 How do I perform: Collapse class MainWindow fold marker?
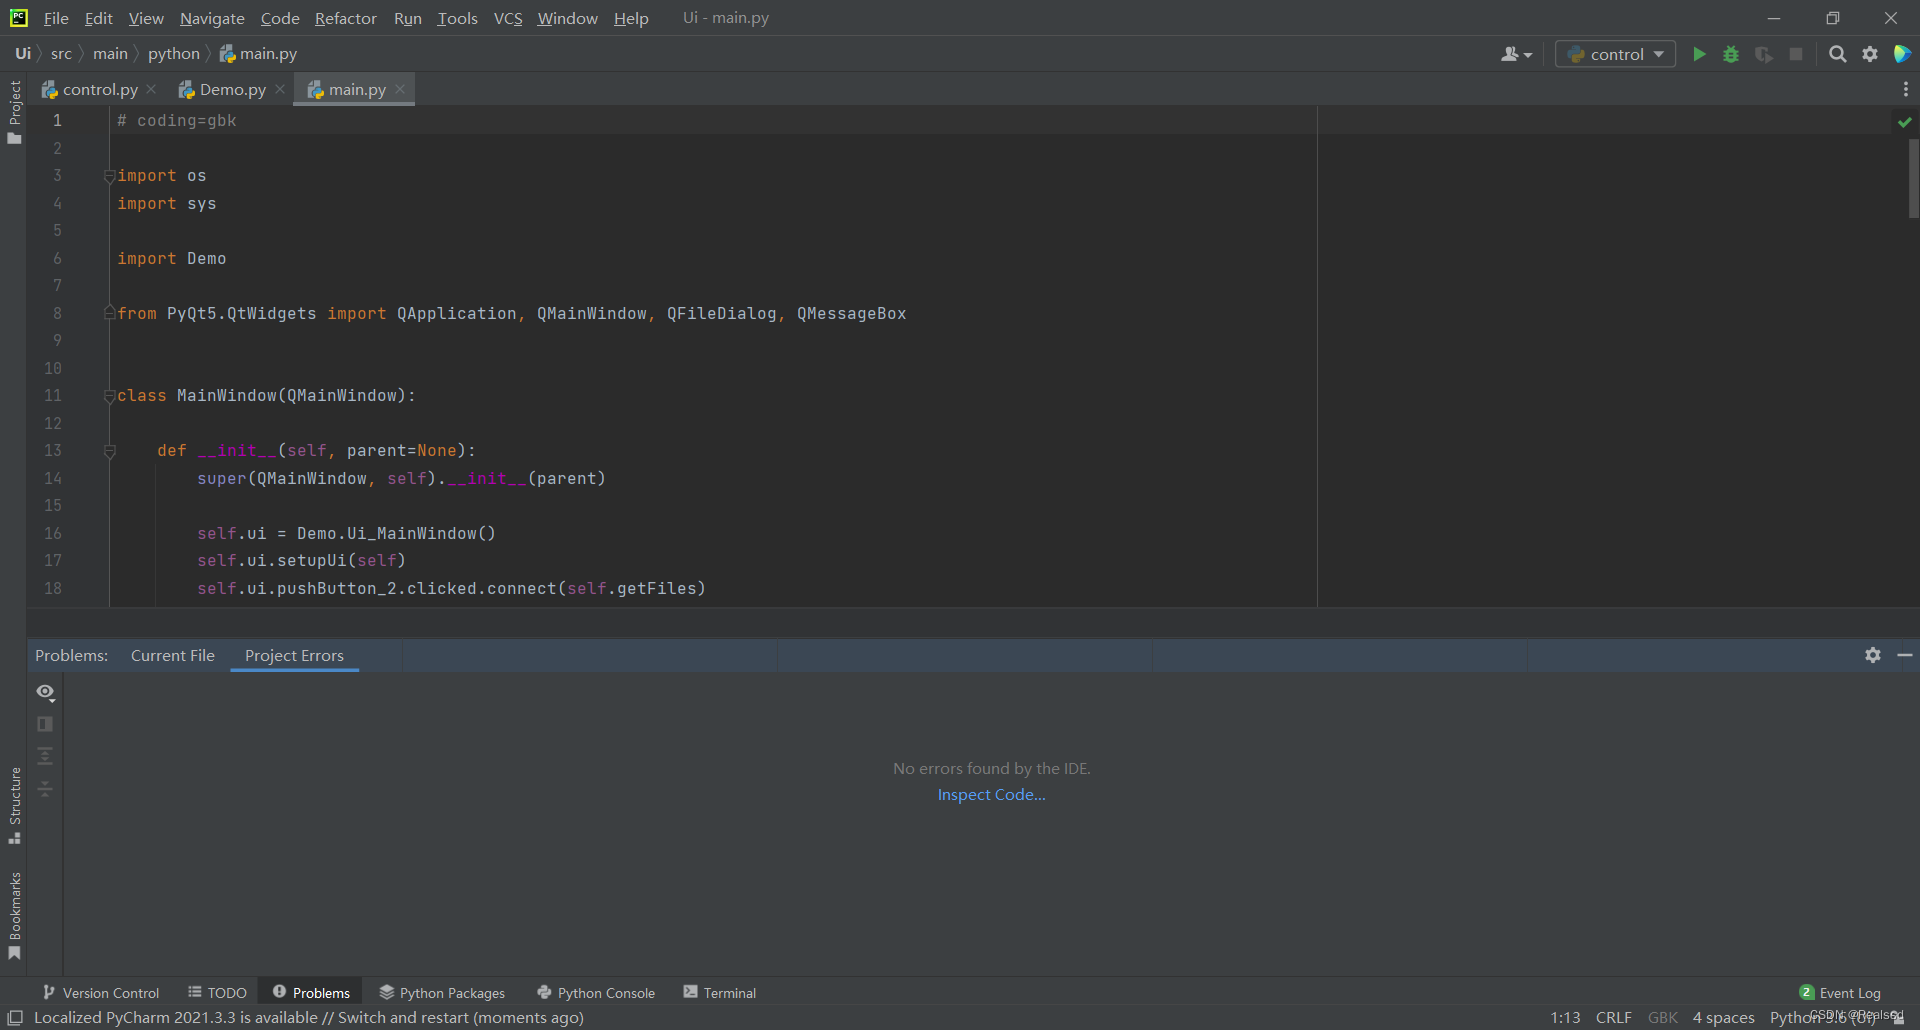(109, 396)
